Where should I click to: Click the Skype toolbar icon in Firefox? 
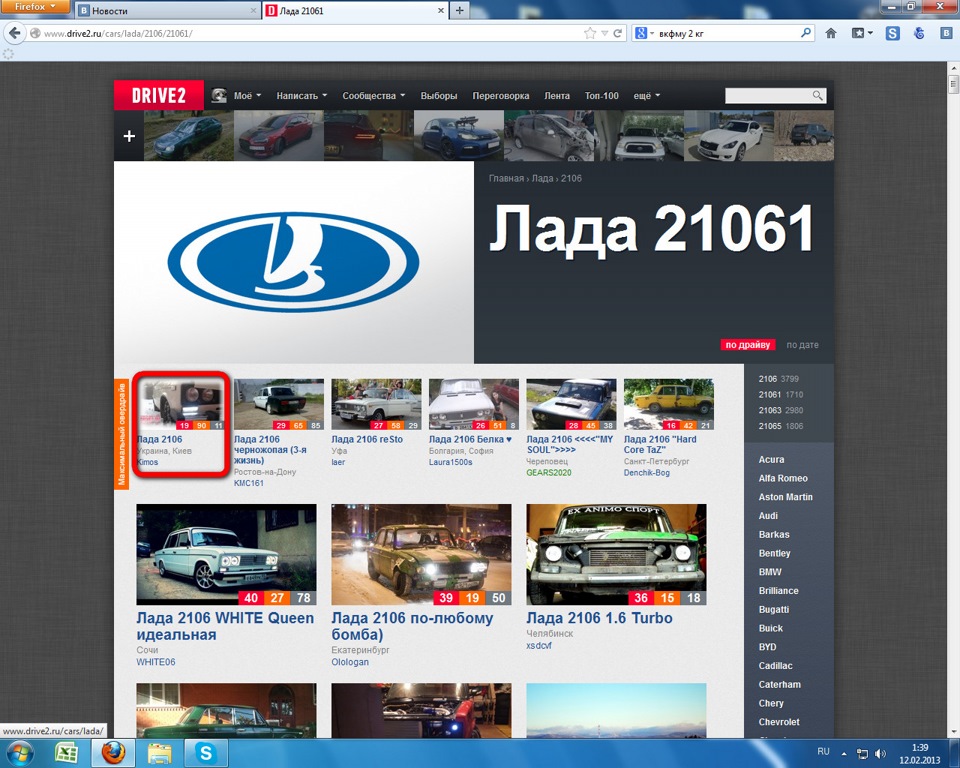coord(893,33)
